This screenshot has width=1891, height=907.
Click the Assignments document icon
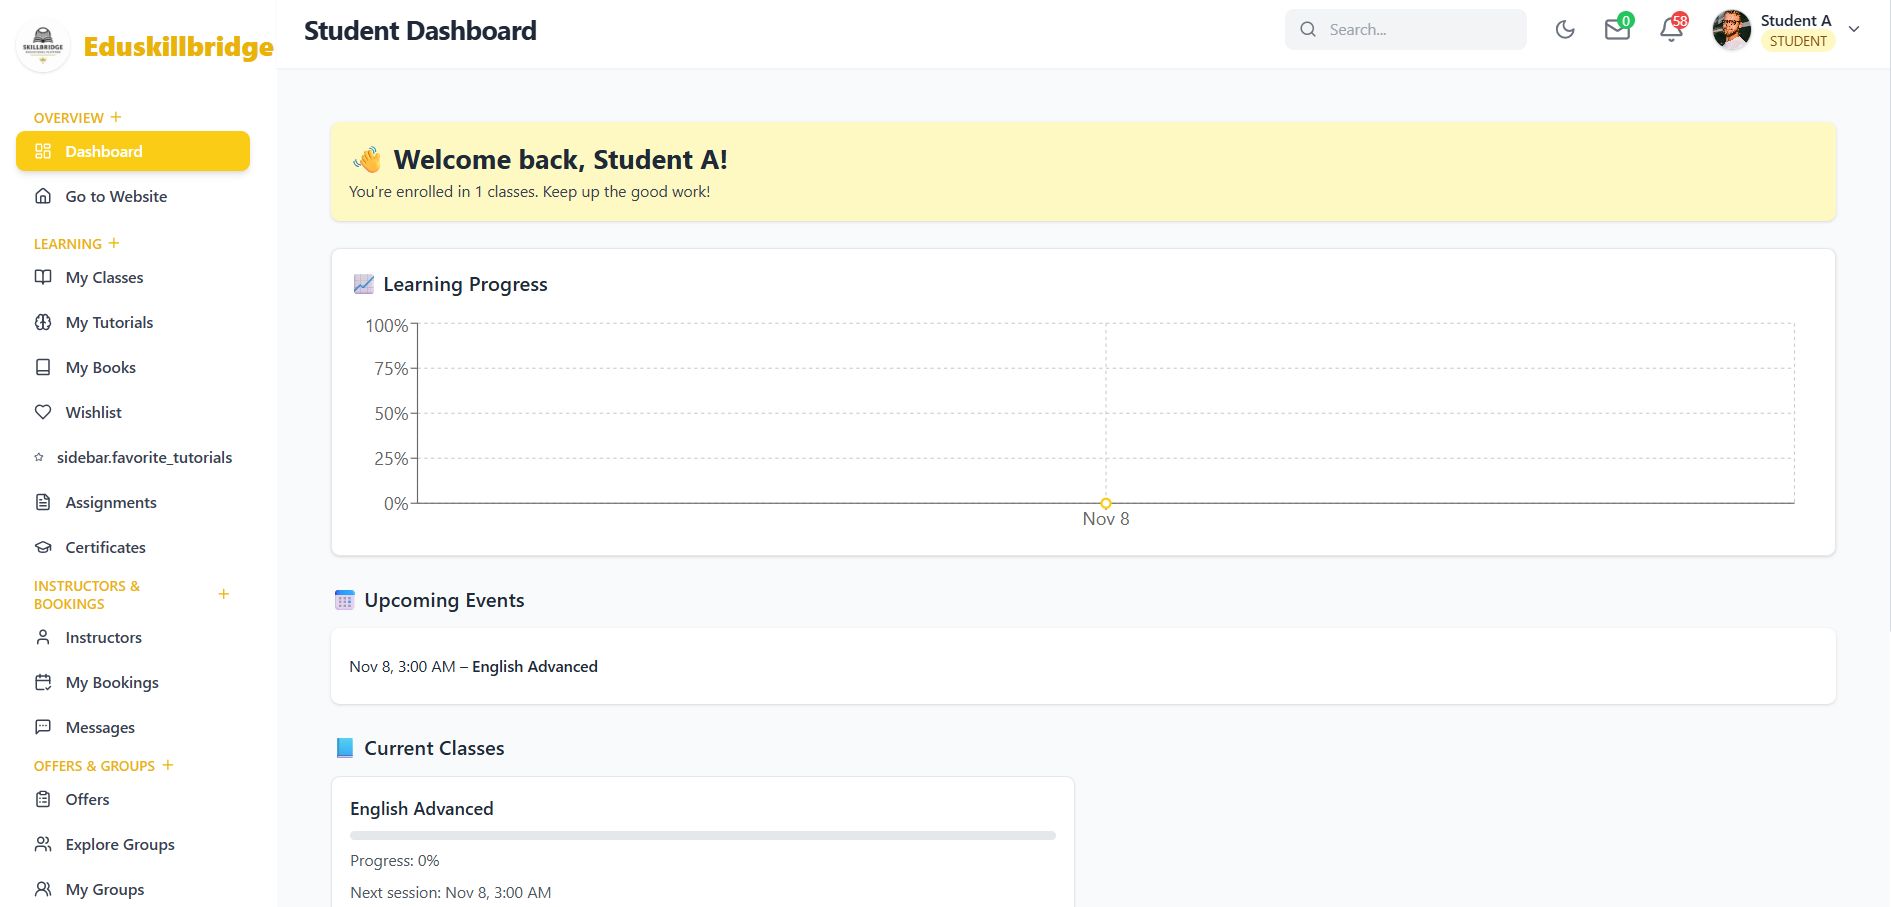pos(43,502)
